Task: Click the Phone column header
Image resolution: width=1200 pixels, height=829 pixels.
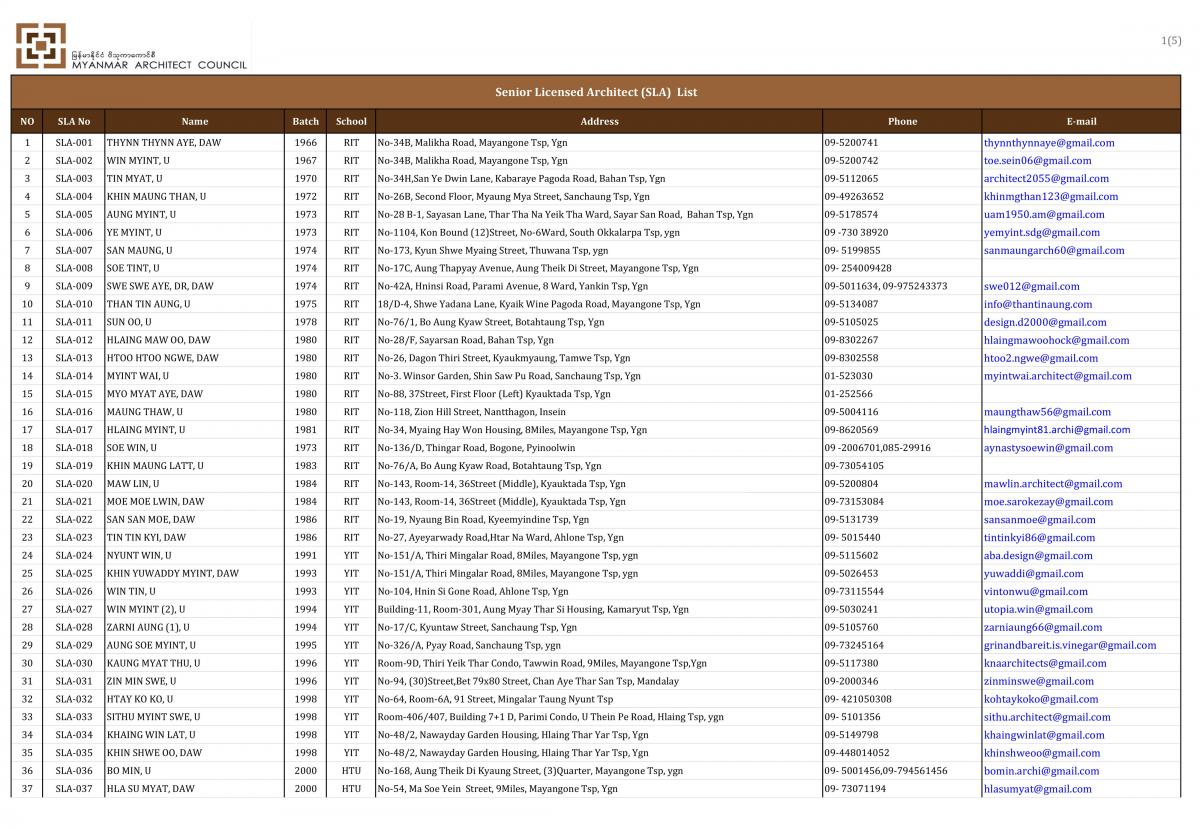Action: coord(902,122)
